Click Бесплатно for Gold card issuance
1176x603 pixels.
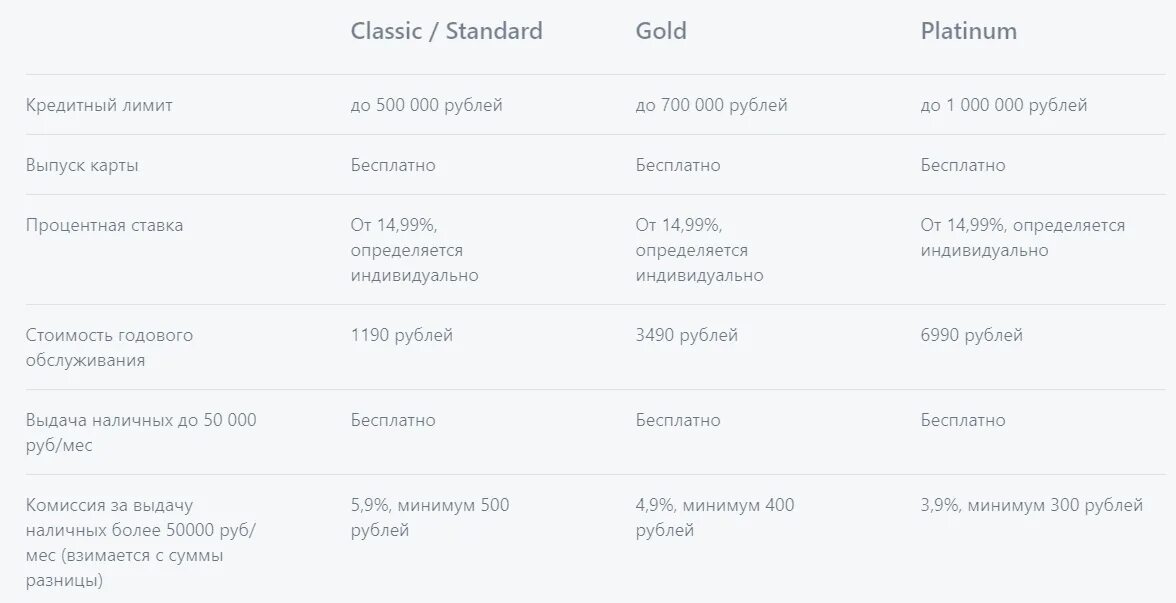coord(678,165)
